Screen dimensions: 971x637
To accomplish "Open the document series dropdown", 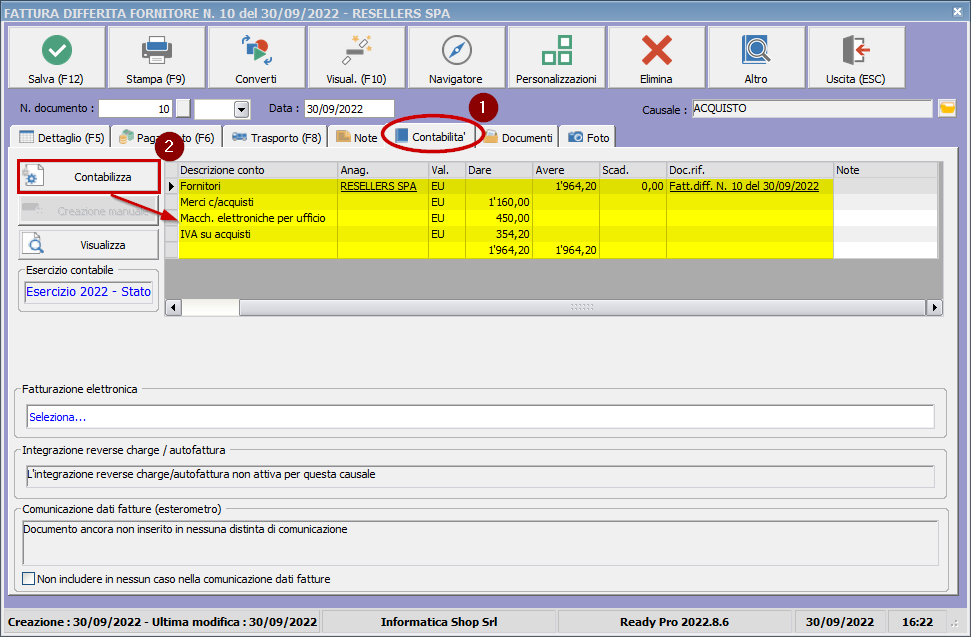I will [x=242, y=110].
